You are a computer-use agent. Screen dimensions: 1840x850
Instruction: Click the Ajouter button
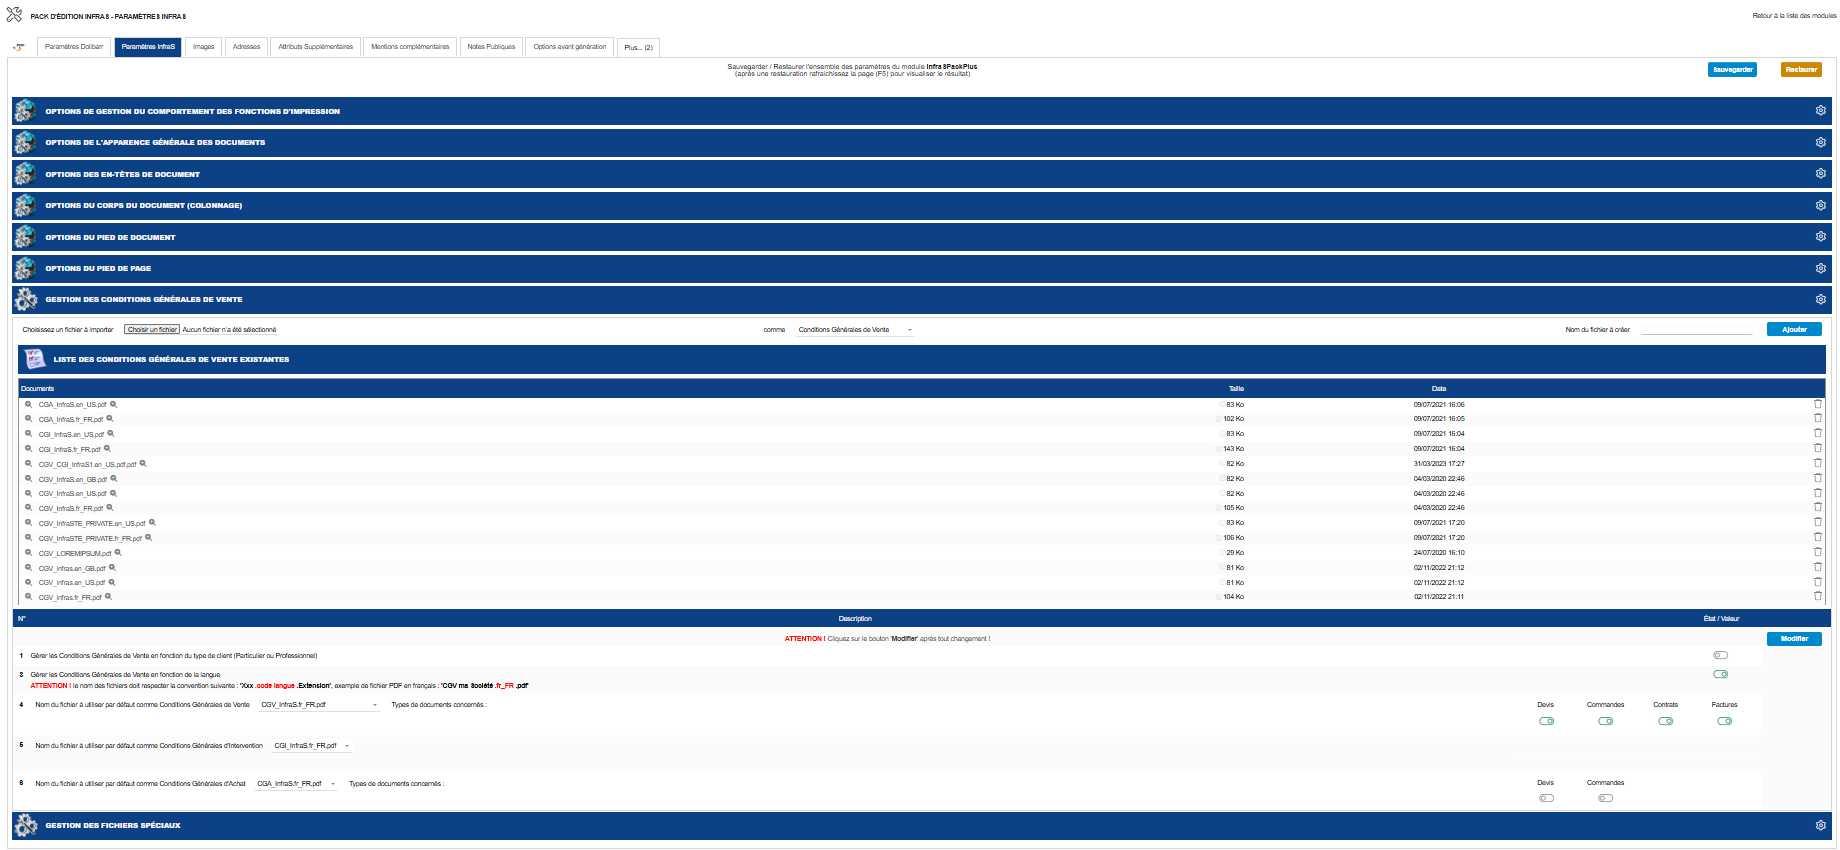pyautogui.click(x=1794, y=330)
